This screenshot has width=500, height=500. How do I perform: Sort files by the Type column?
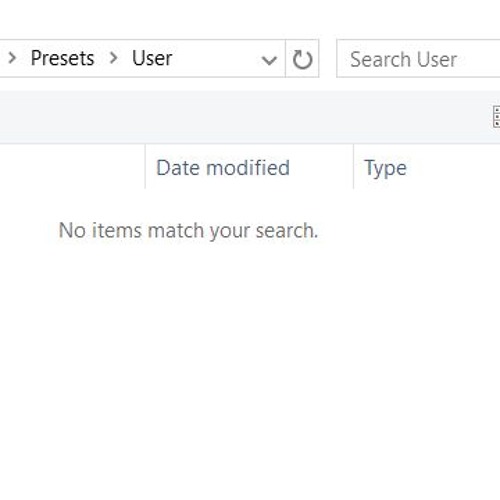coord(385,168)
